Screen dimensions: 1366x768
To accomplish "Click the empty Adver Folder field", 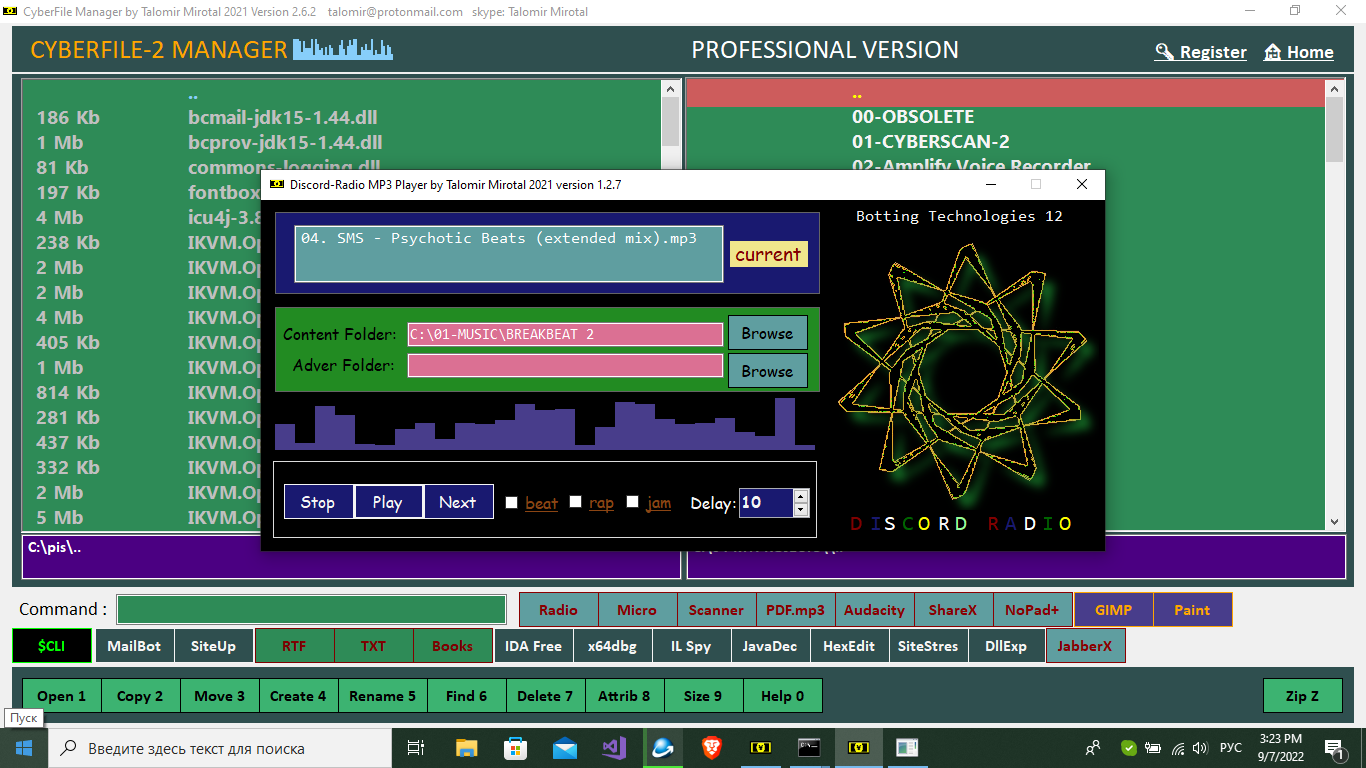I will [x=565, y=366].
